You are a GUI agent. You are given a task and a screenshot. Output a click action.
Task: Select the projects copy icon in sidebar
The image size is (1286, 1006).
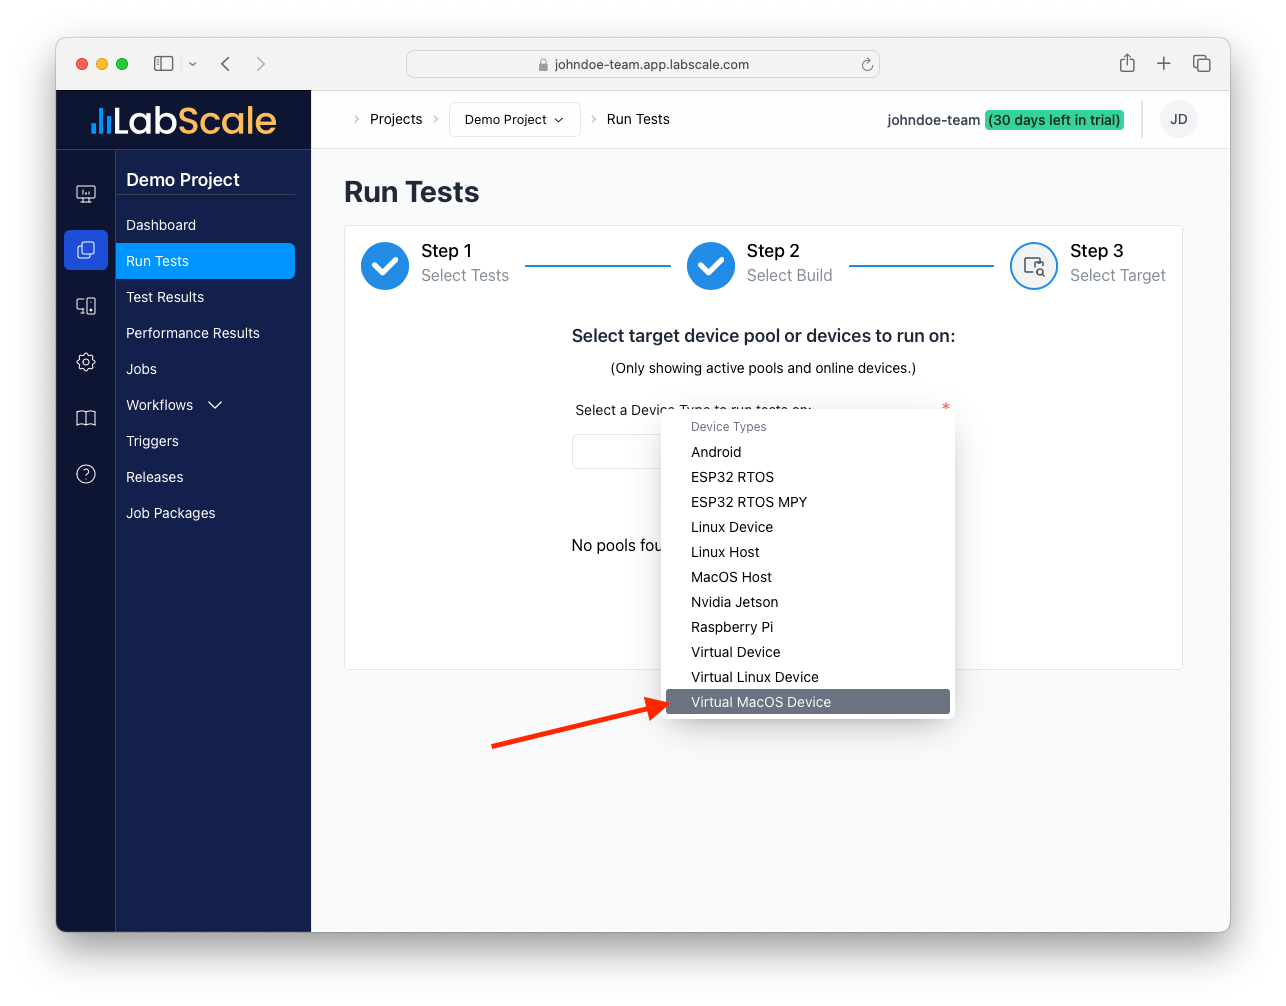pos(86,250)
